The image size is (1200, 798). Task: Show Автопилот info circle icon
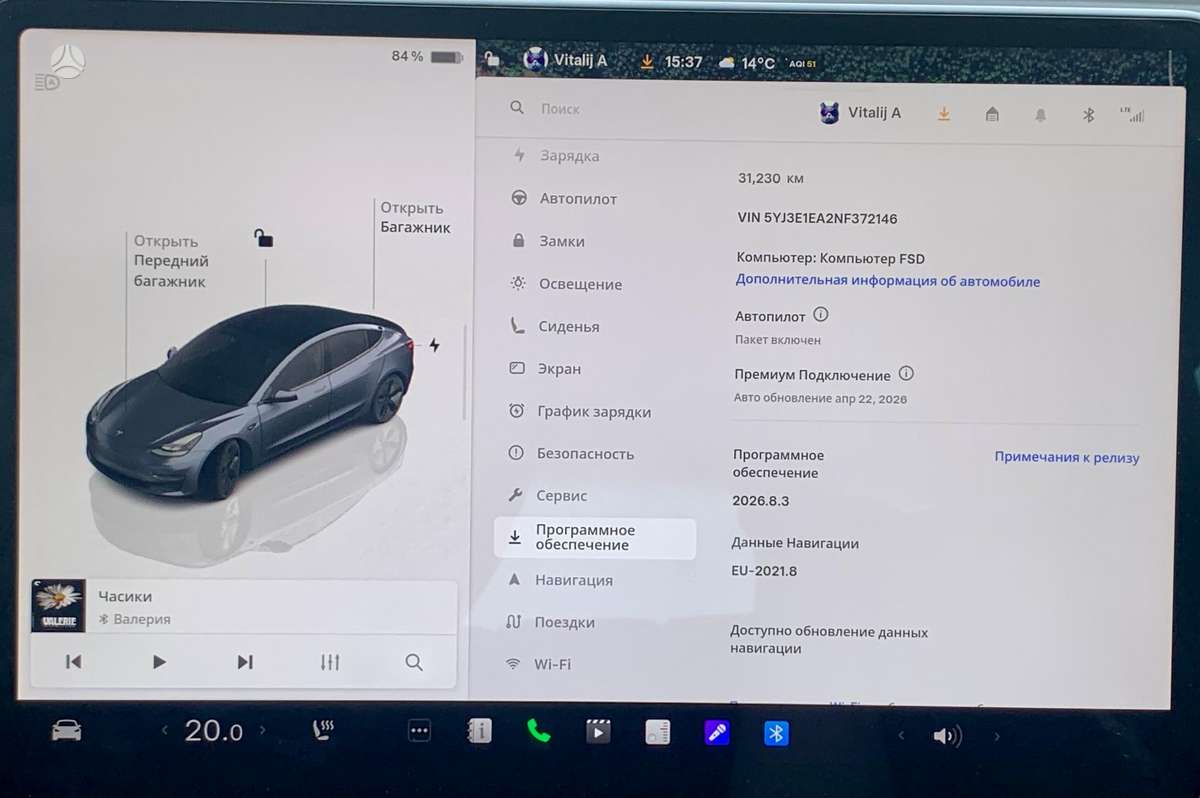point(821,314)
